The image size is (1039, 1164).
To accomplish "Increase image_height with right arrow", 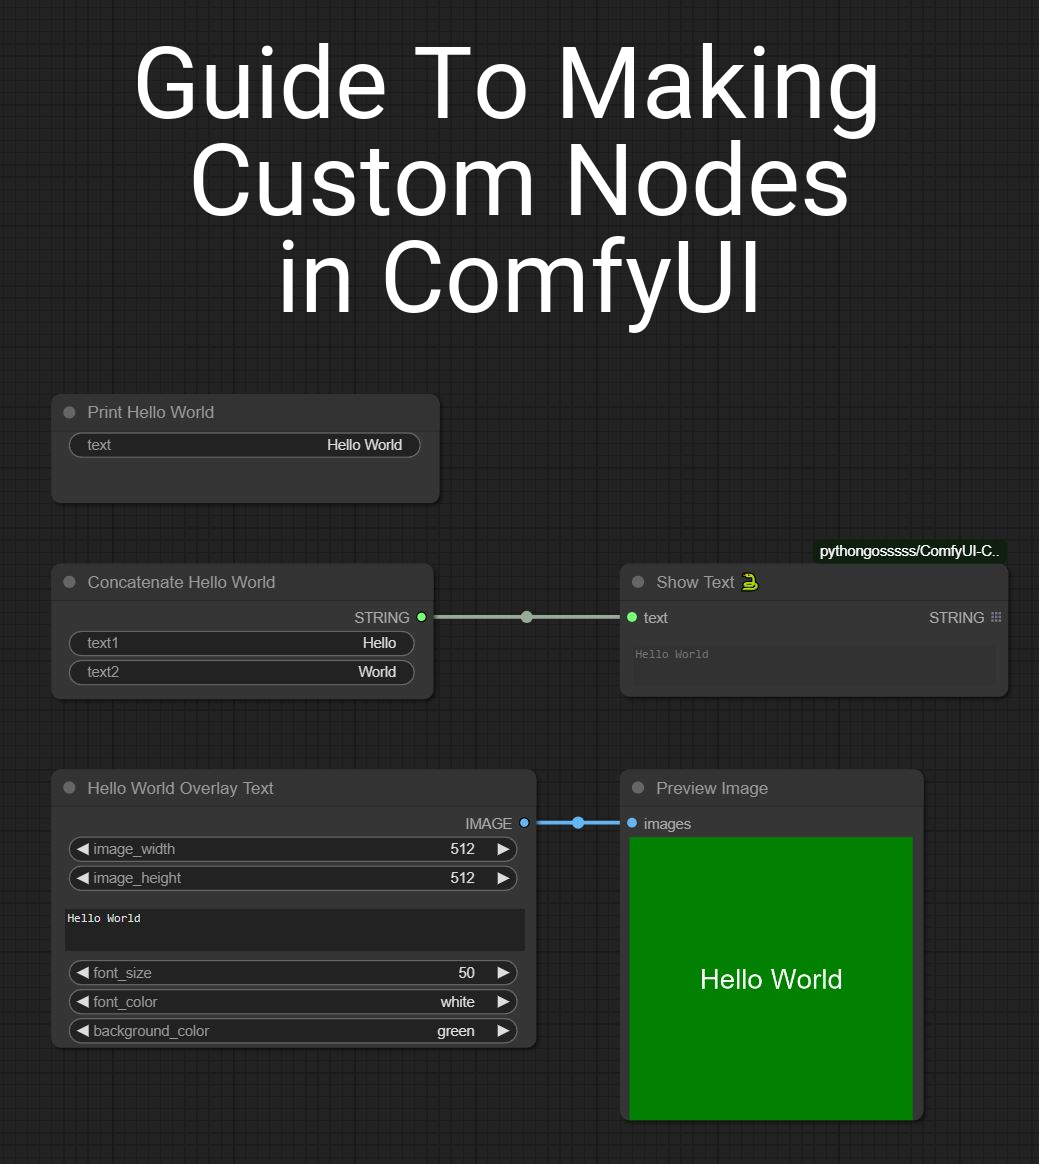I will [503, 877].
